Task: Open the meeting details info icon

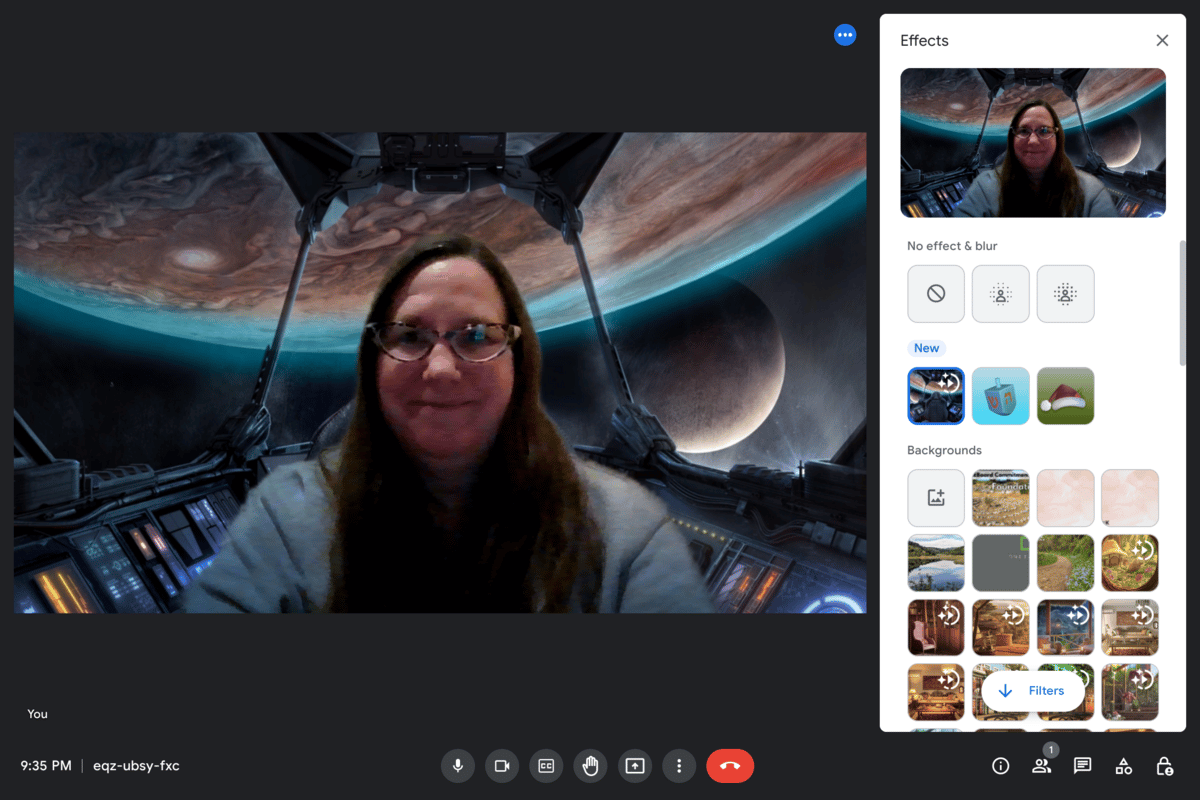Action: (1000, 766)
